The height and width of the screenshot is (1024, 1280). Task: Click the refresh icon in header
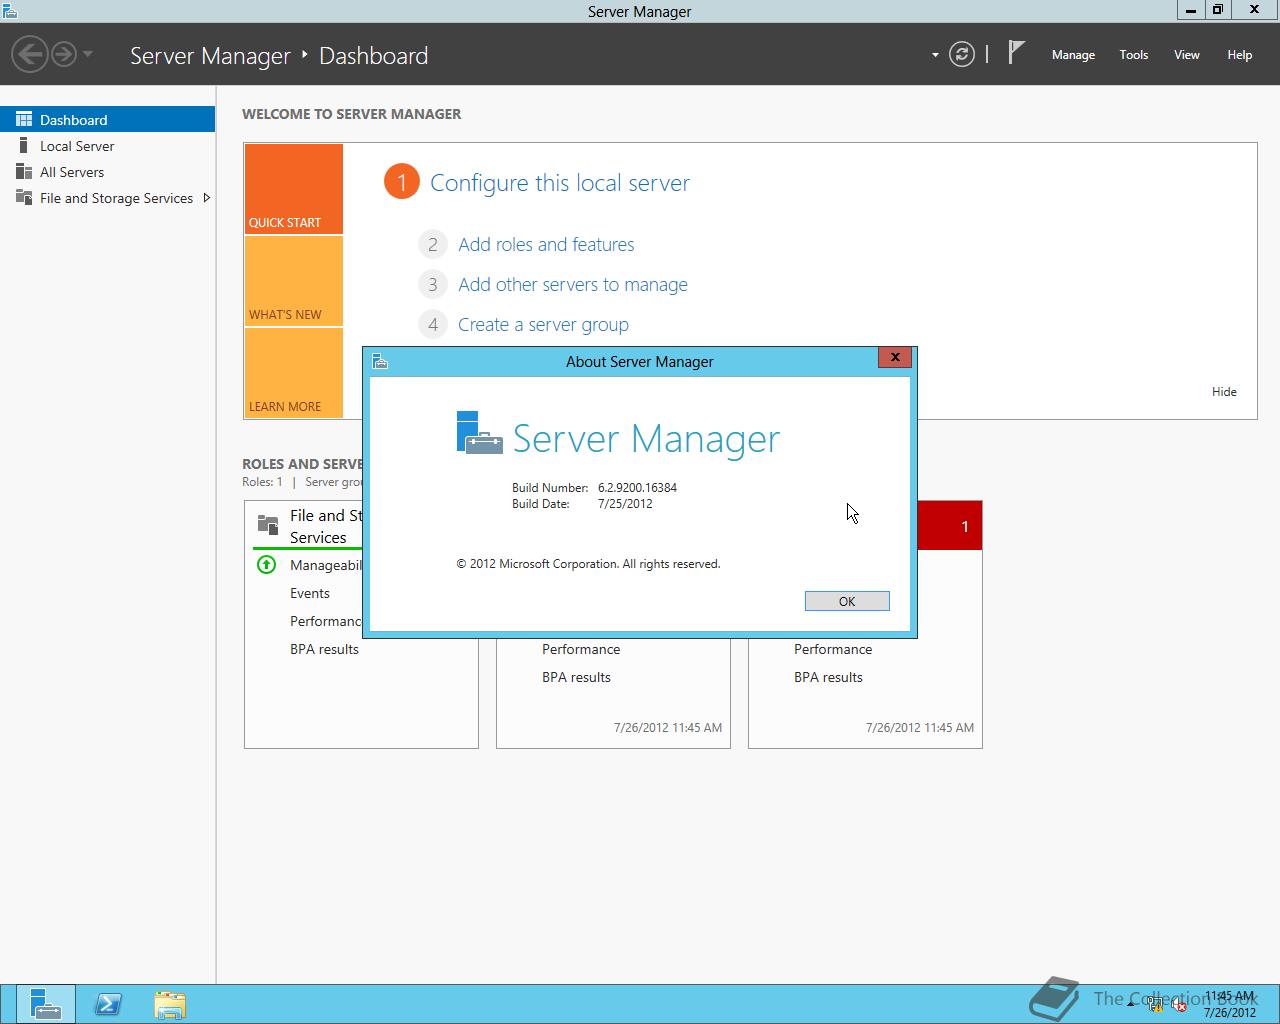[962, 54]
